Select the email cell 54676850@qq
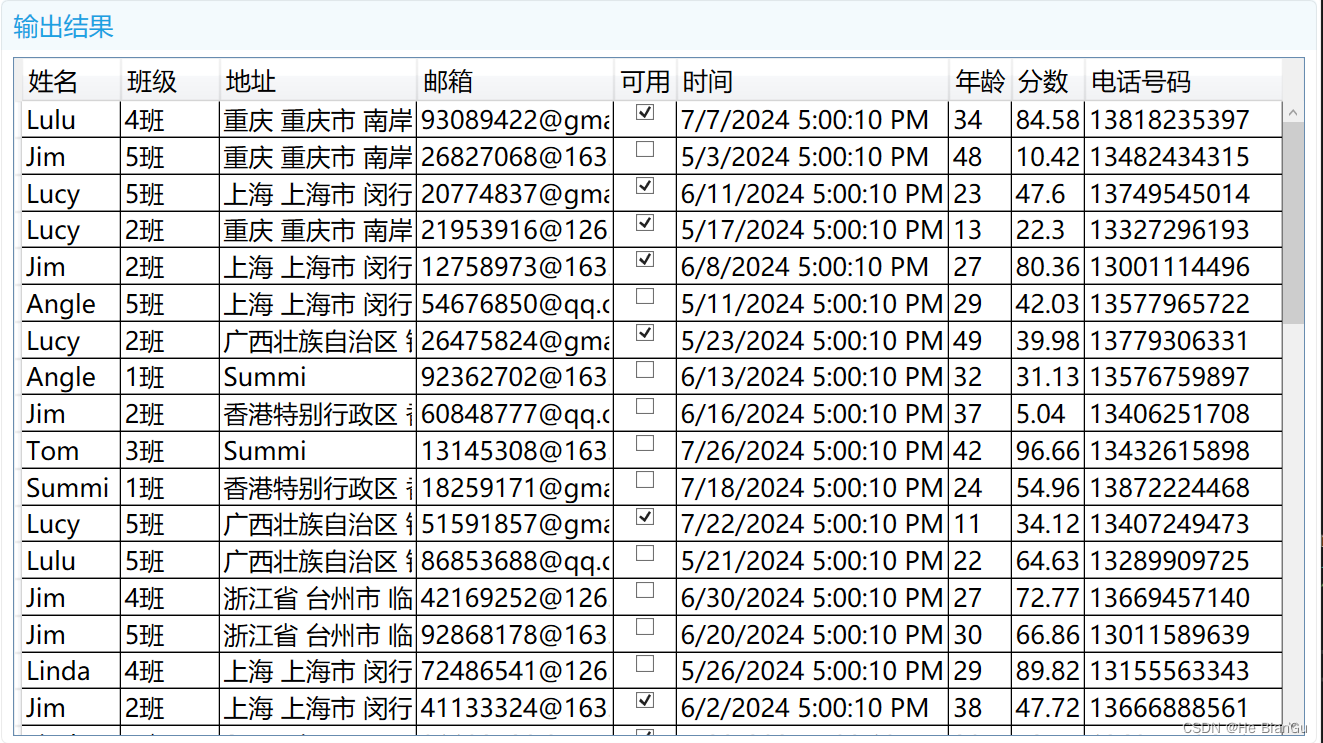This screenshot has height=743, width=1323. (515, 304)
